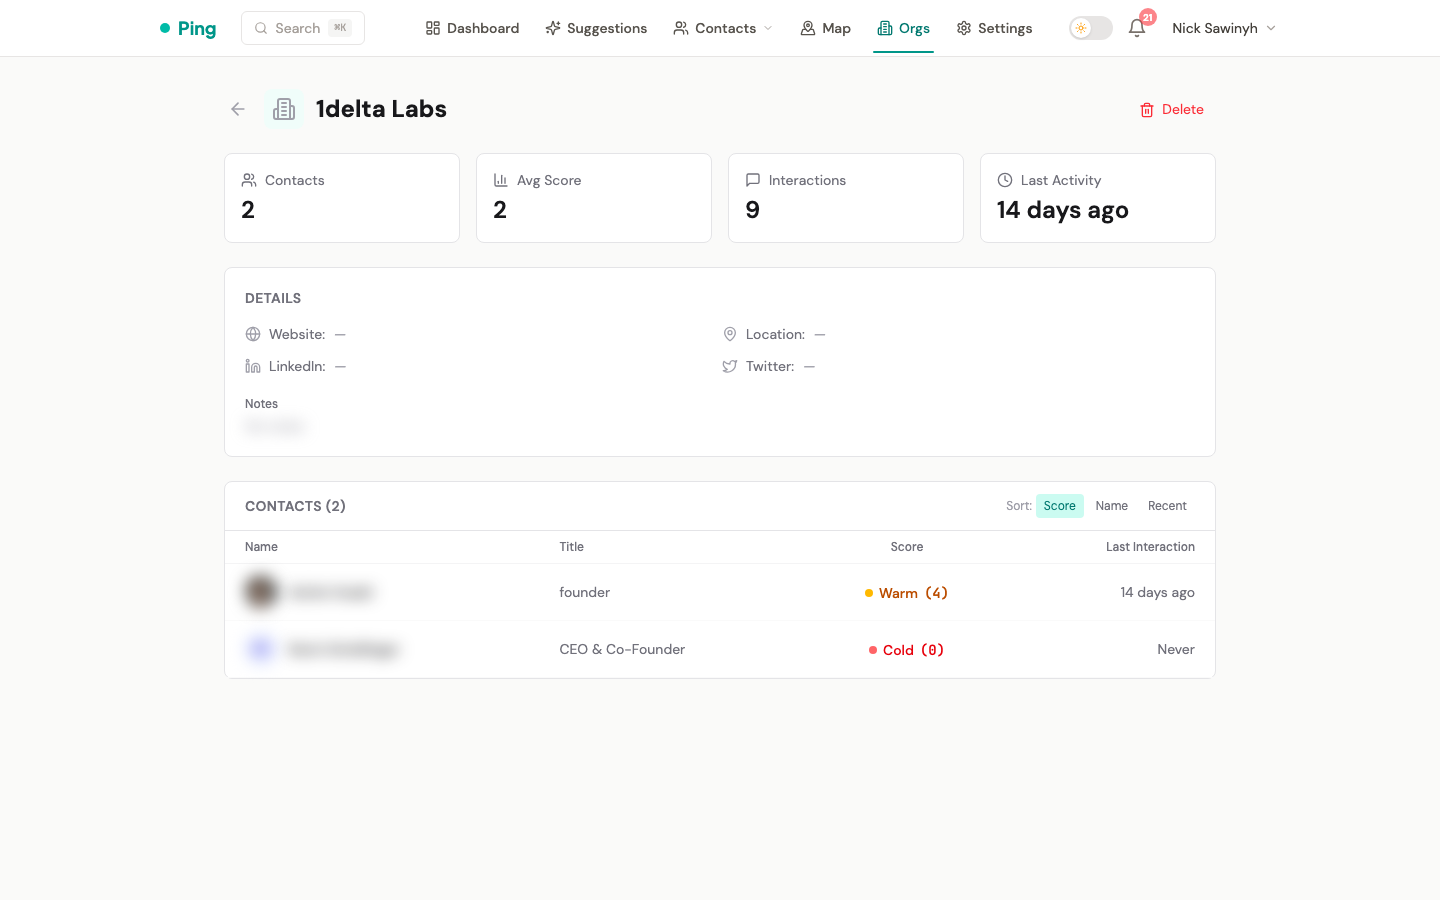1440x900 pixels.
Task: Open notifications bell icon
Action: [x=1137, y=28]
